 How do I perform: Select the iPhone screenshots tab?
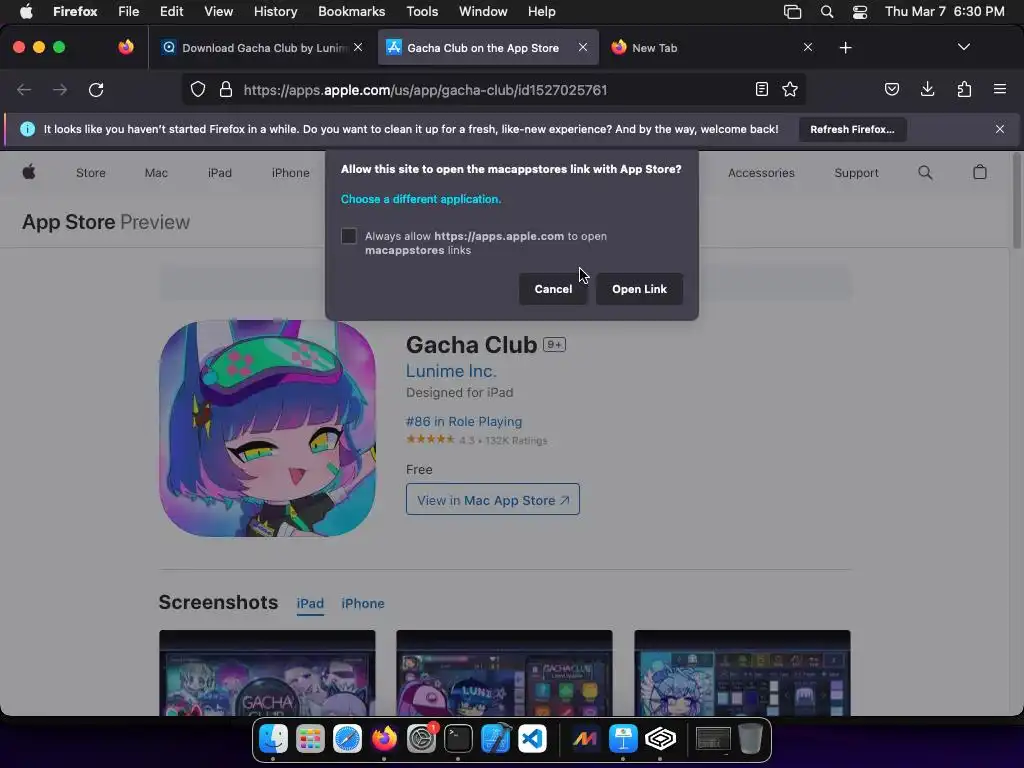click(362, 603)
